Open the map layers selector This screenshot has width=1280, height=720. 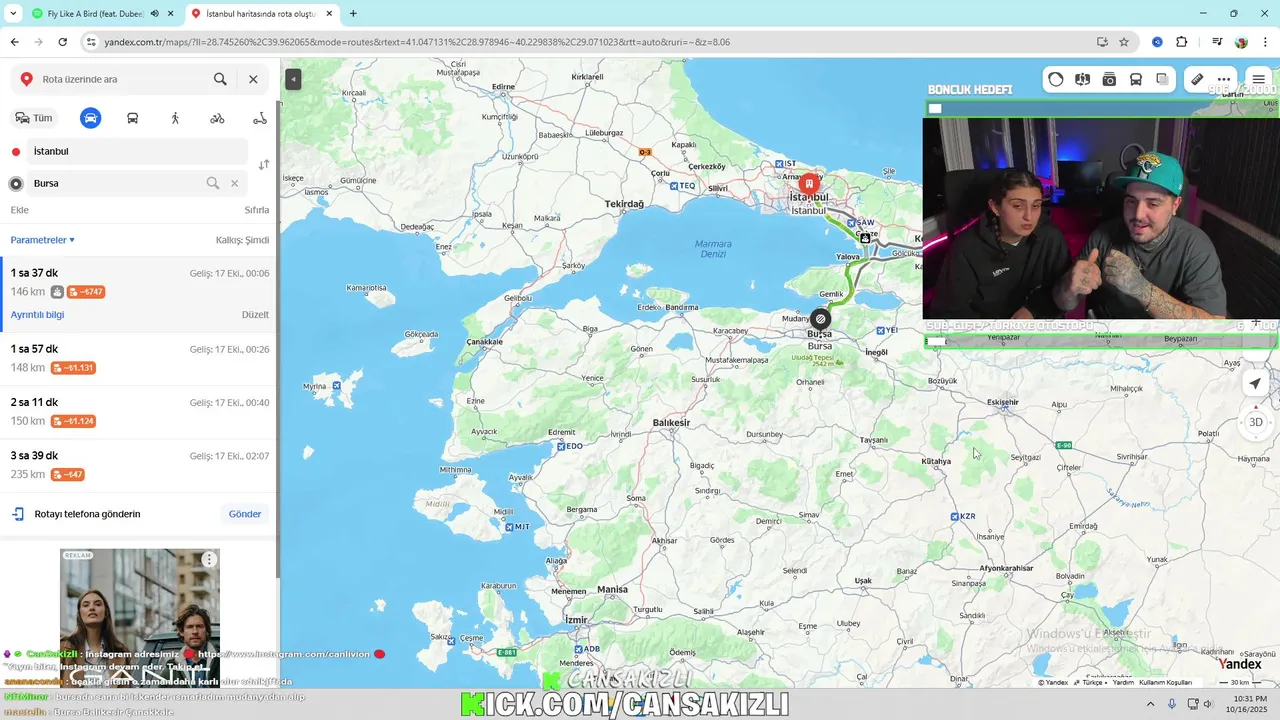[x=1162, y=80]
